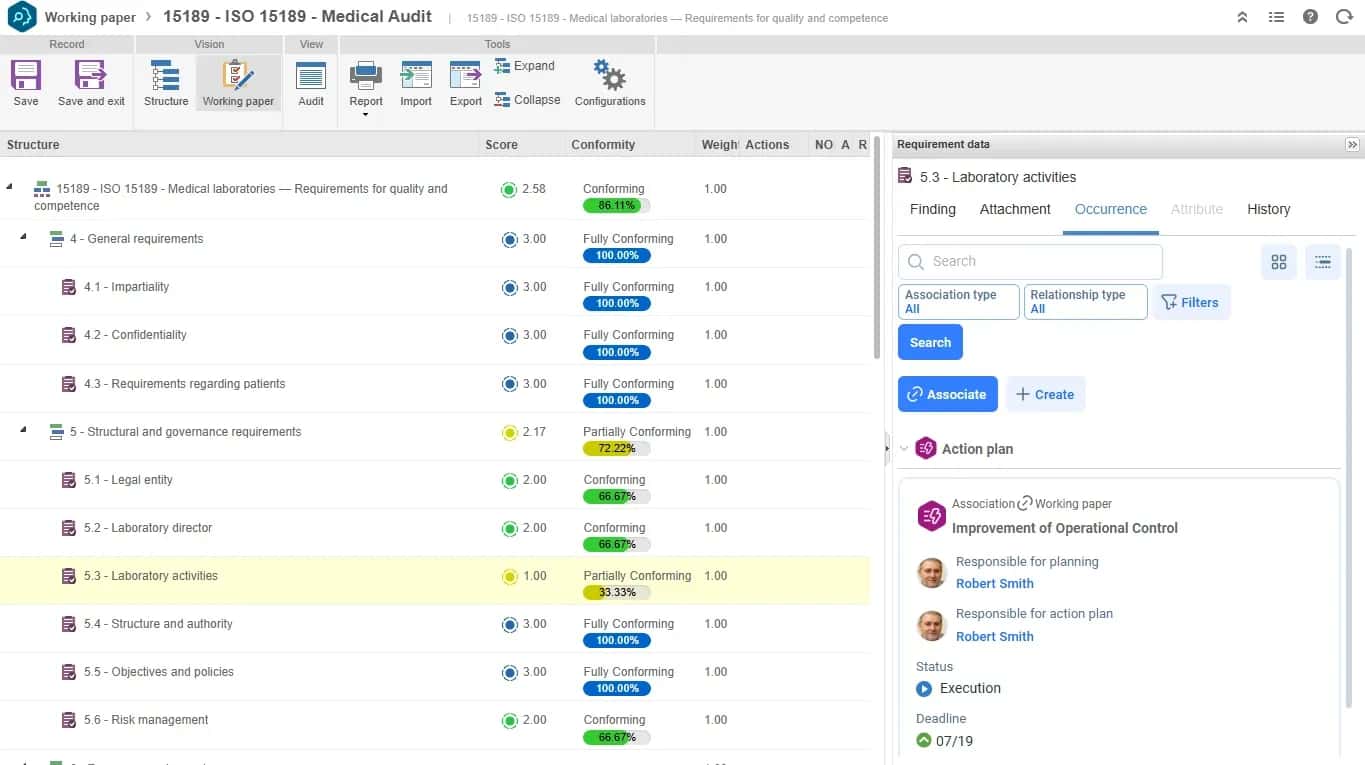Click the Associate button
Viewport: 1365px width, 765px height.
[x=947, y=394]
